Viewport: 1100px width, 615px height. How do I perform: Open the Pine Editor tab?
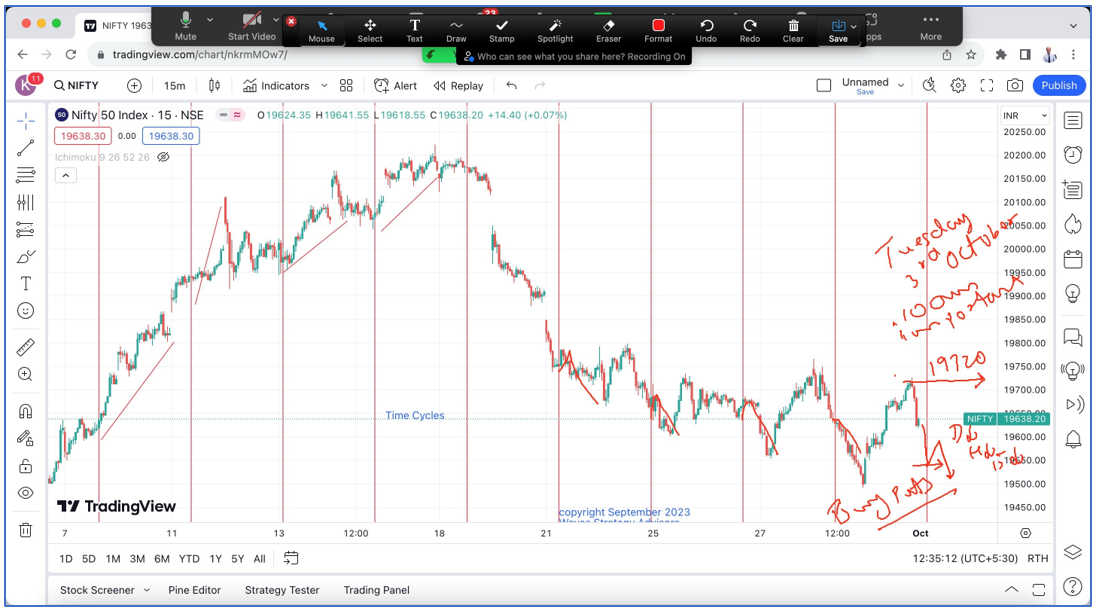click(194, 590)
